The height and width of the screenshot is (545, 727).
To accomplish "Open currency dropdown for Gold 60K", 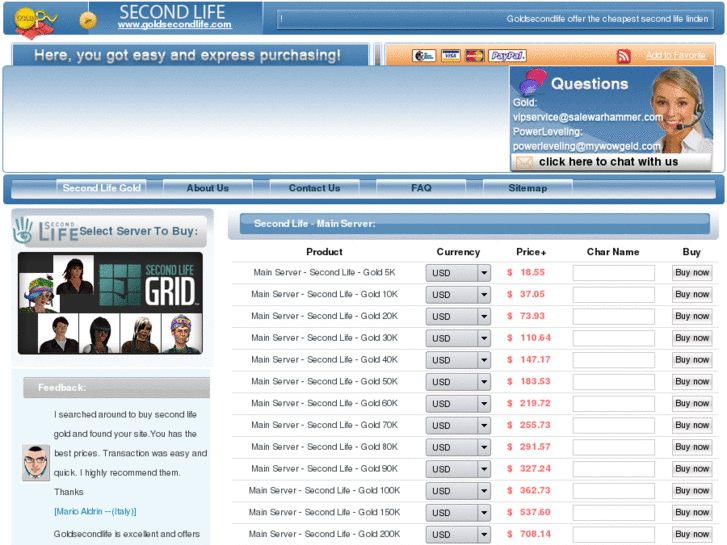I will point(458,404).
